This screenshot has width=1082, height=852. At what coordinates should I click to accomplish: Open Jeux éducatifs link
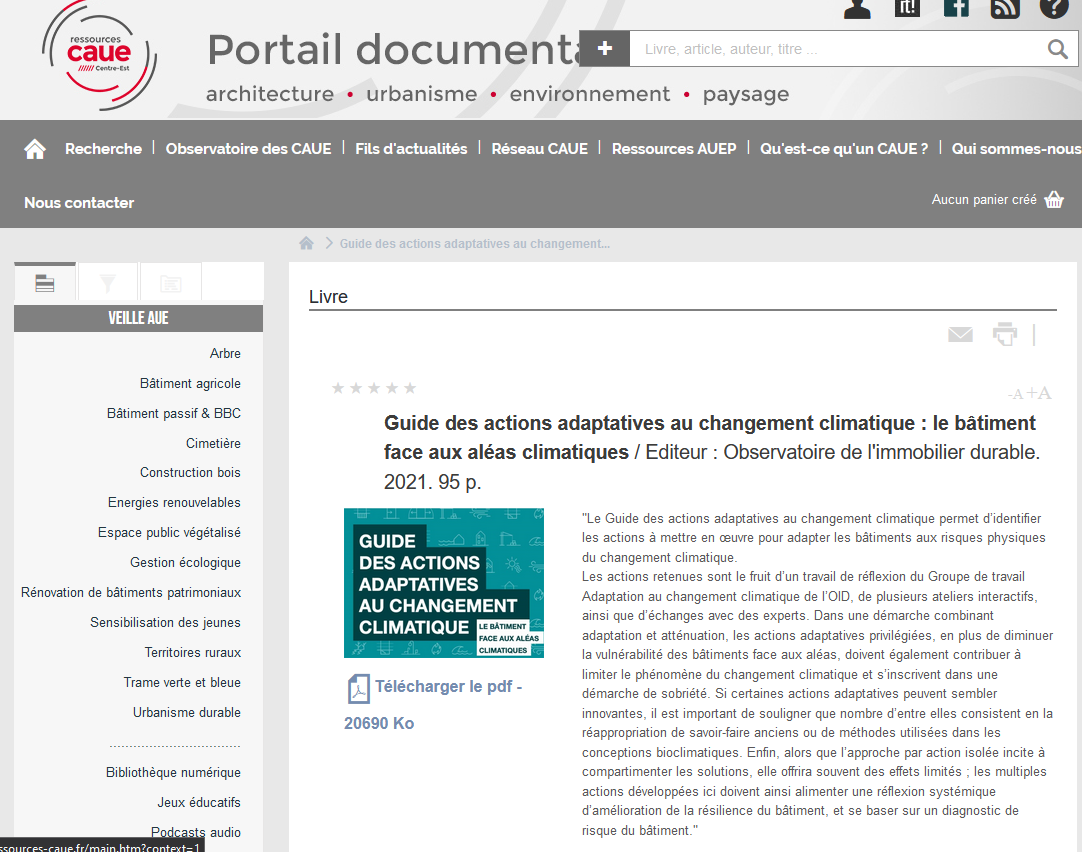coord(199,802)
